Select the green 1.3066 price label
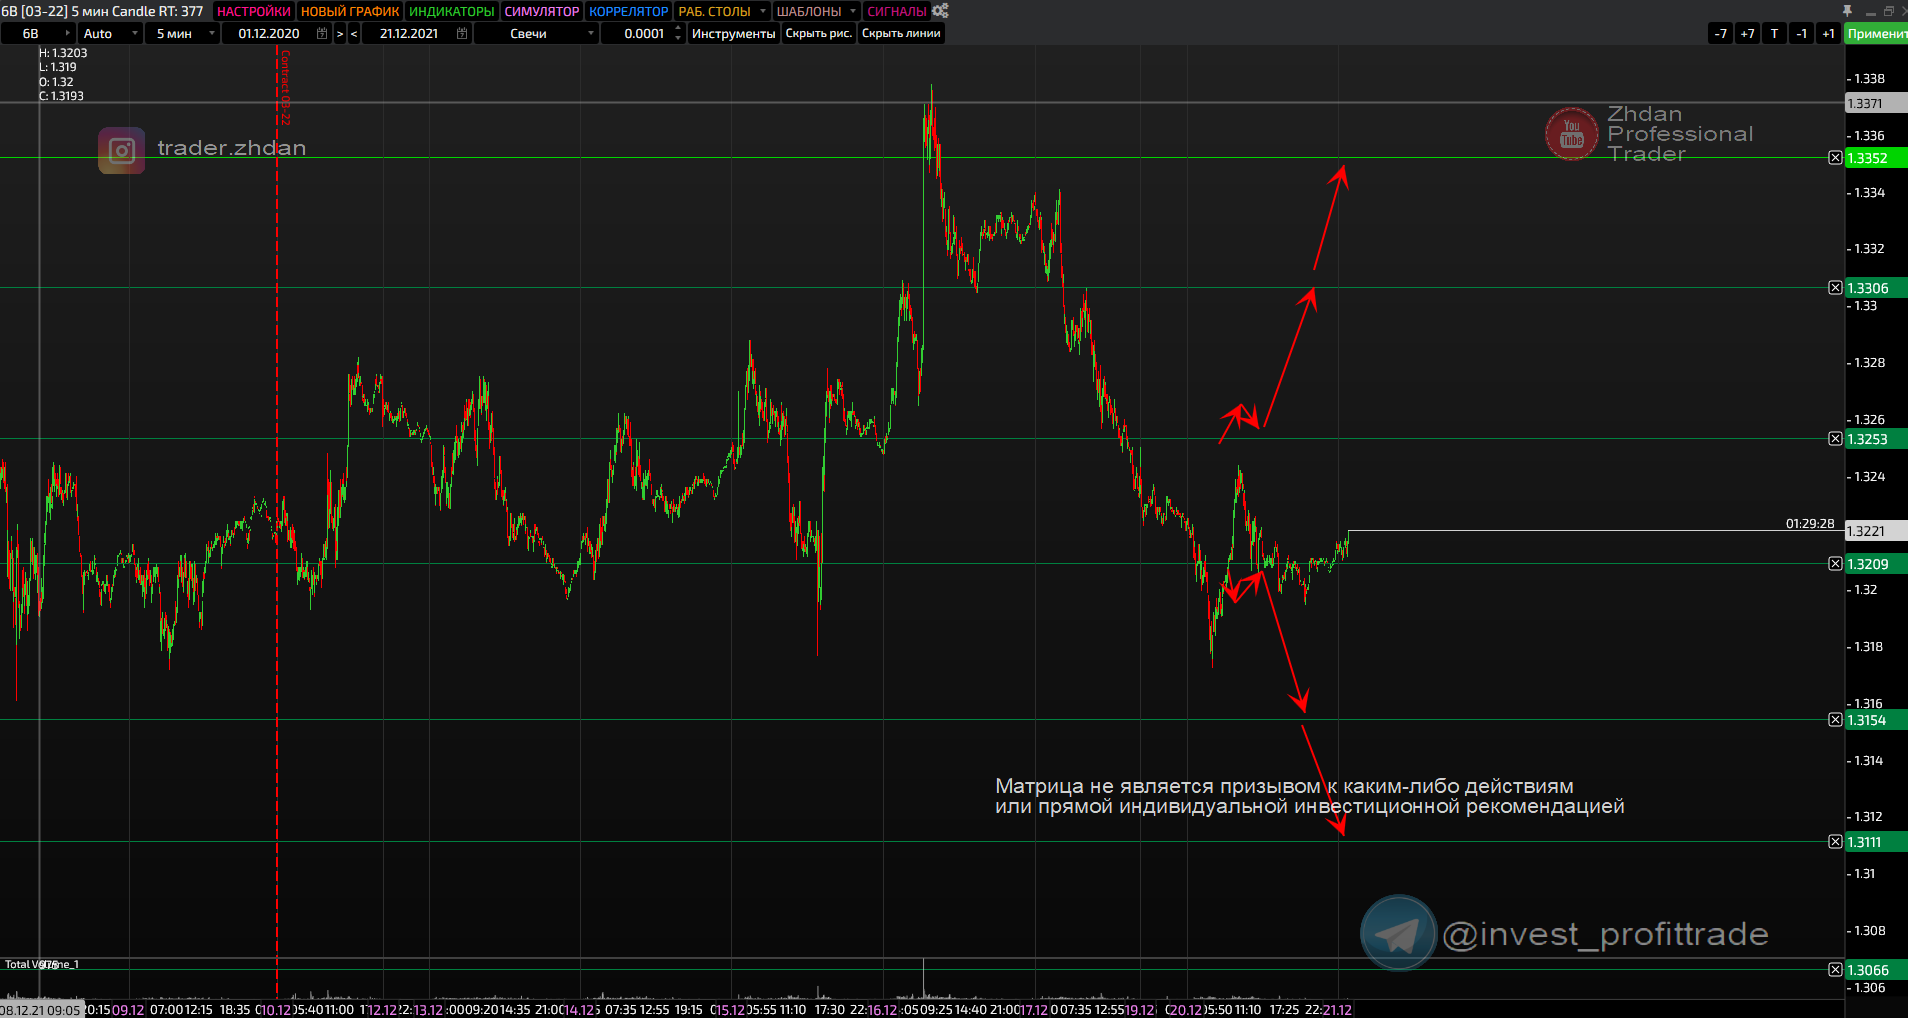Viewport: 1908px width, 1018px height. pyautogui.click(x=1876, y=970)
